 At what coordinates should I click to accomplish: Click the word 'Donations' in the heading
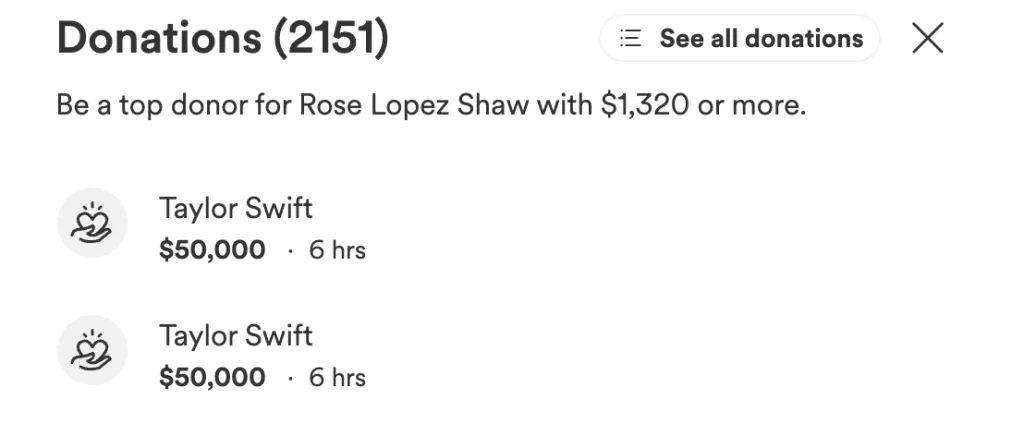click(x=156, y=39)
